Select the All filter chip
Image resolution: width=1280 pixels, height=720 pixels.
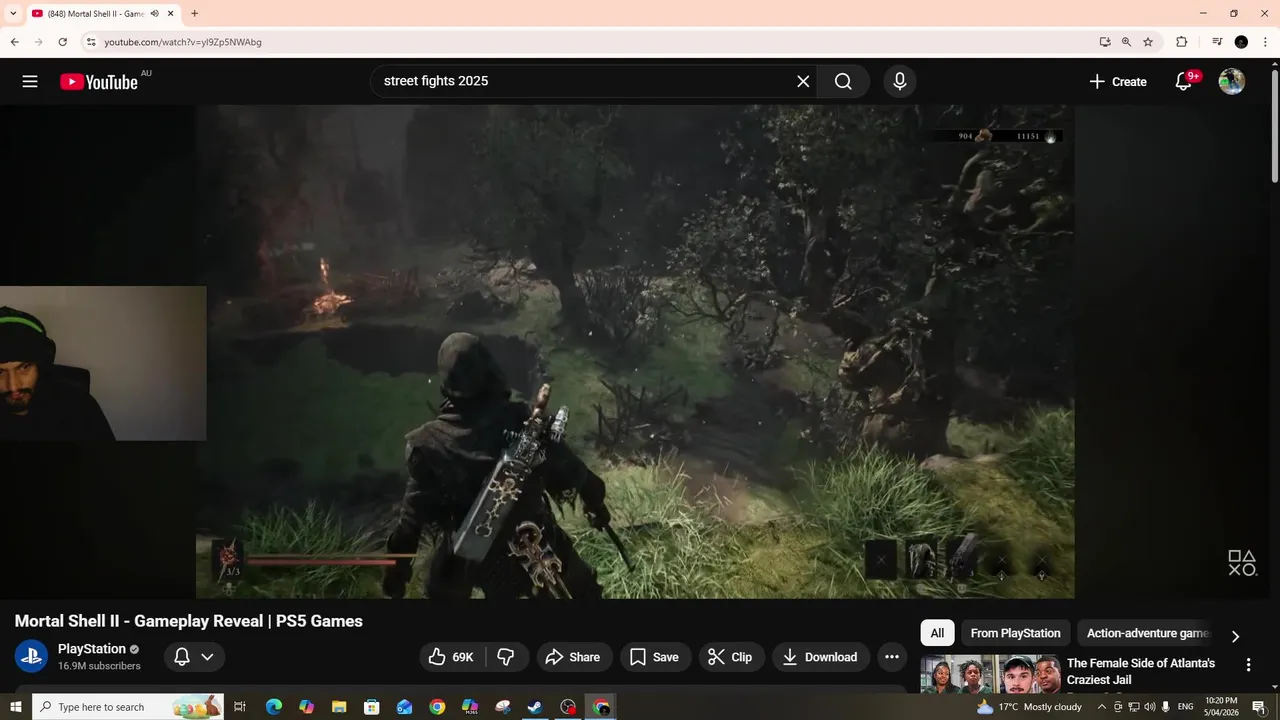pyautogui.click(x=937, y=633)
